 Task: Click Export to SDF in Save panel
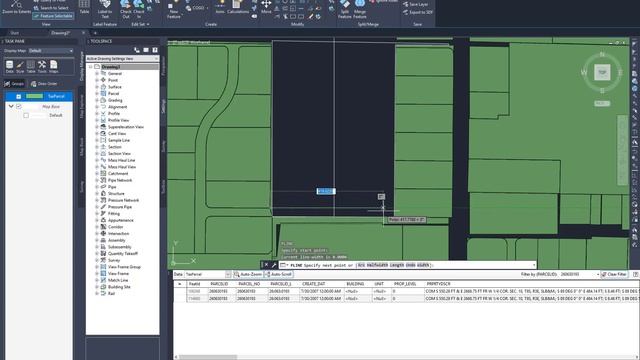[418, 12]
